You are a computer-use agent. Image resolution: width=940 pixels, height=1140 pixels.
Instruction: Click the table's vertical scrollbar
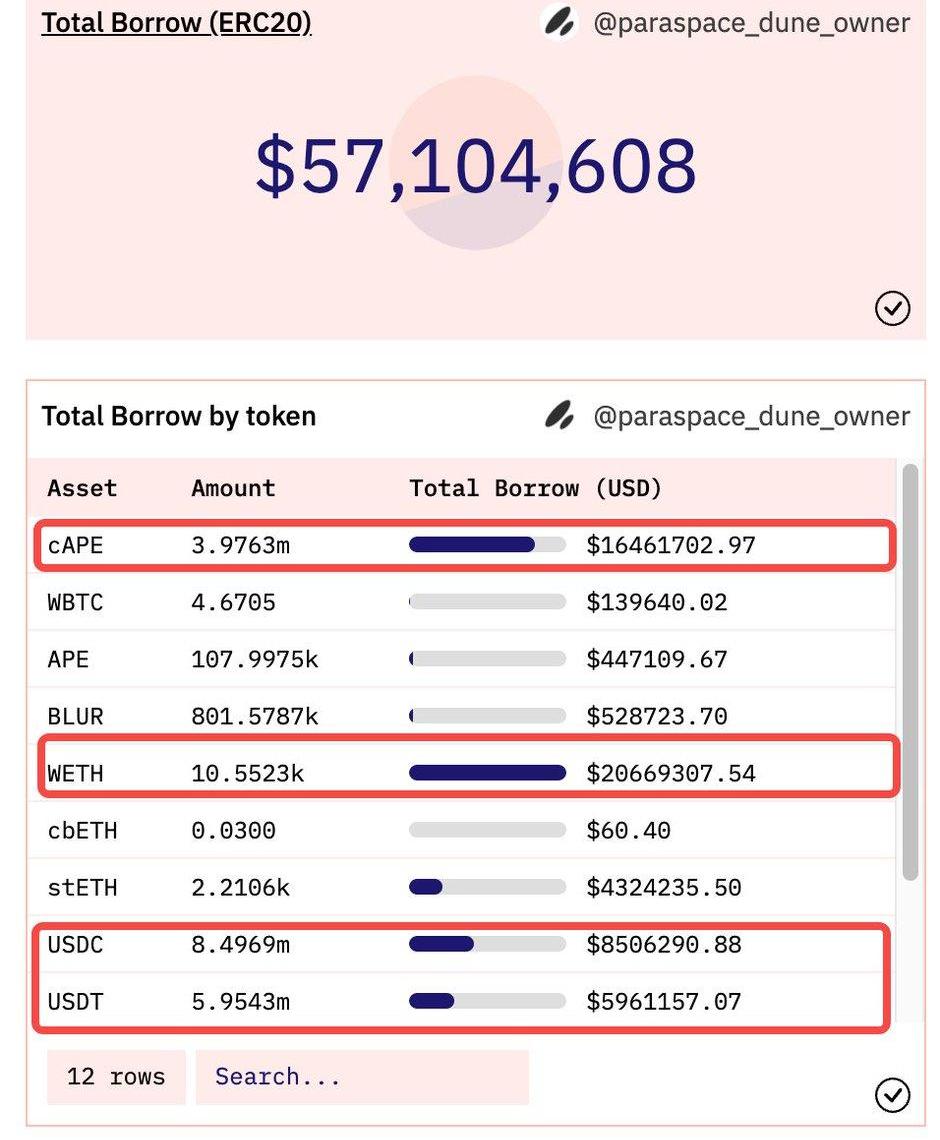pos(910,672)
